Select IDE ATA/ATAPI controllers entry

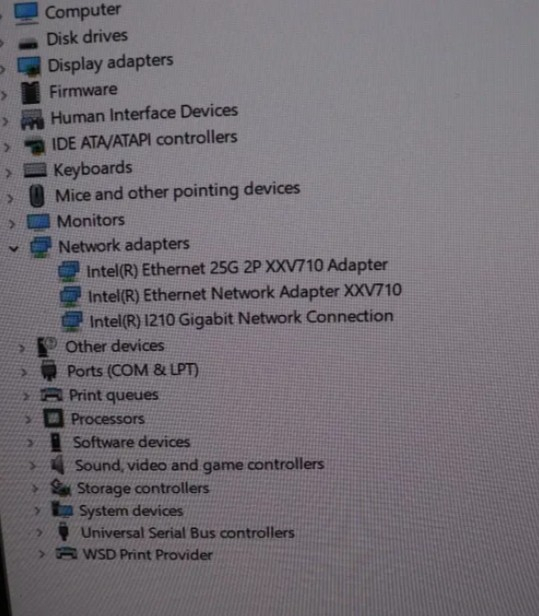(145, 141)
